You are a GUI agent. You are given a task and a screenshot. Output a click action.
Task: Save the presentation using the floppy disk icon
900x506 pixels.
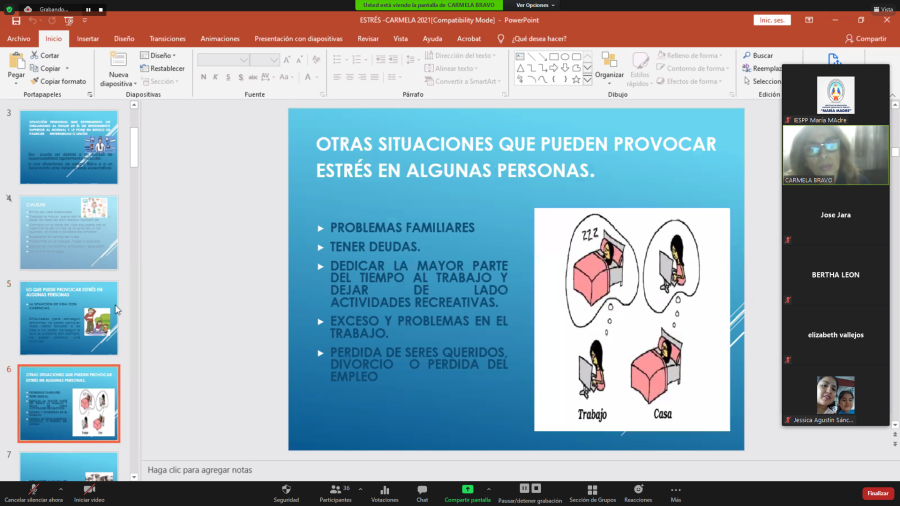pyautogui.click(x=16, y=20)
